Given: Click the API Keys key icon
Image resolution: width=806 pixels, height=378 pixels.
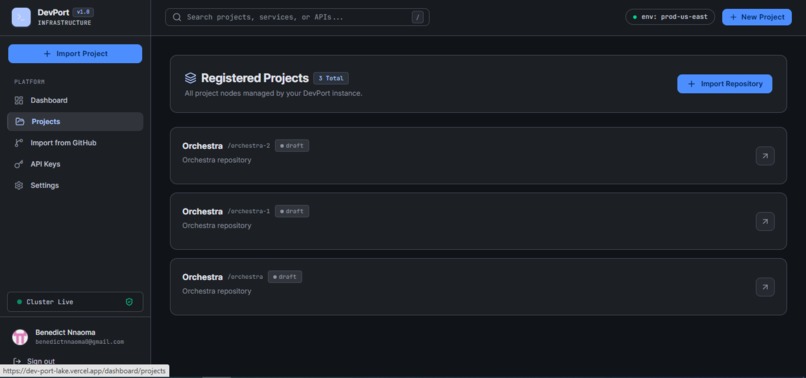Looking at the screenshot, I should click(x=19, y=164).
